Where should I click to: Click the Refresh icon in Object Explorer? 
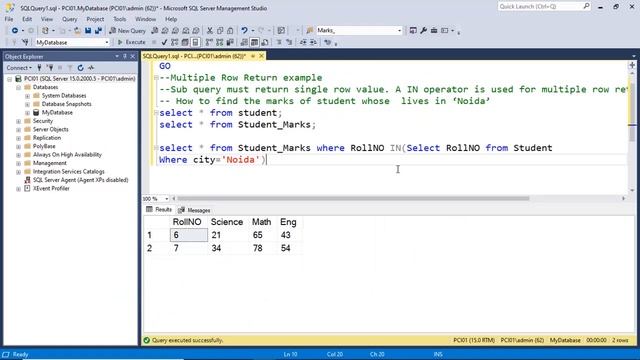click(x=80, y=68)
